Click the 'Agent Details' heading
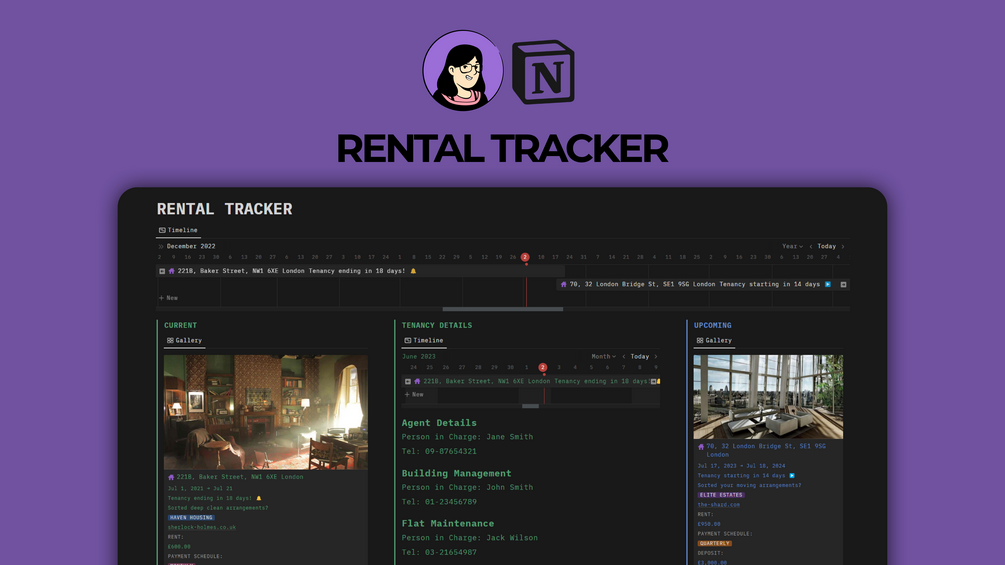Viewport: 1005px width, 565px height. [x=439, y=423]
